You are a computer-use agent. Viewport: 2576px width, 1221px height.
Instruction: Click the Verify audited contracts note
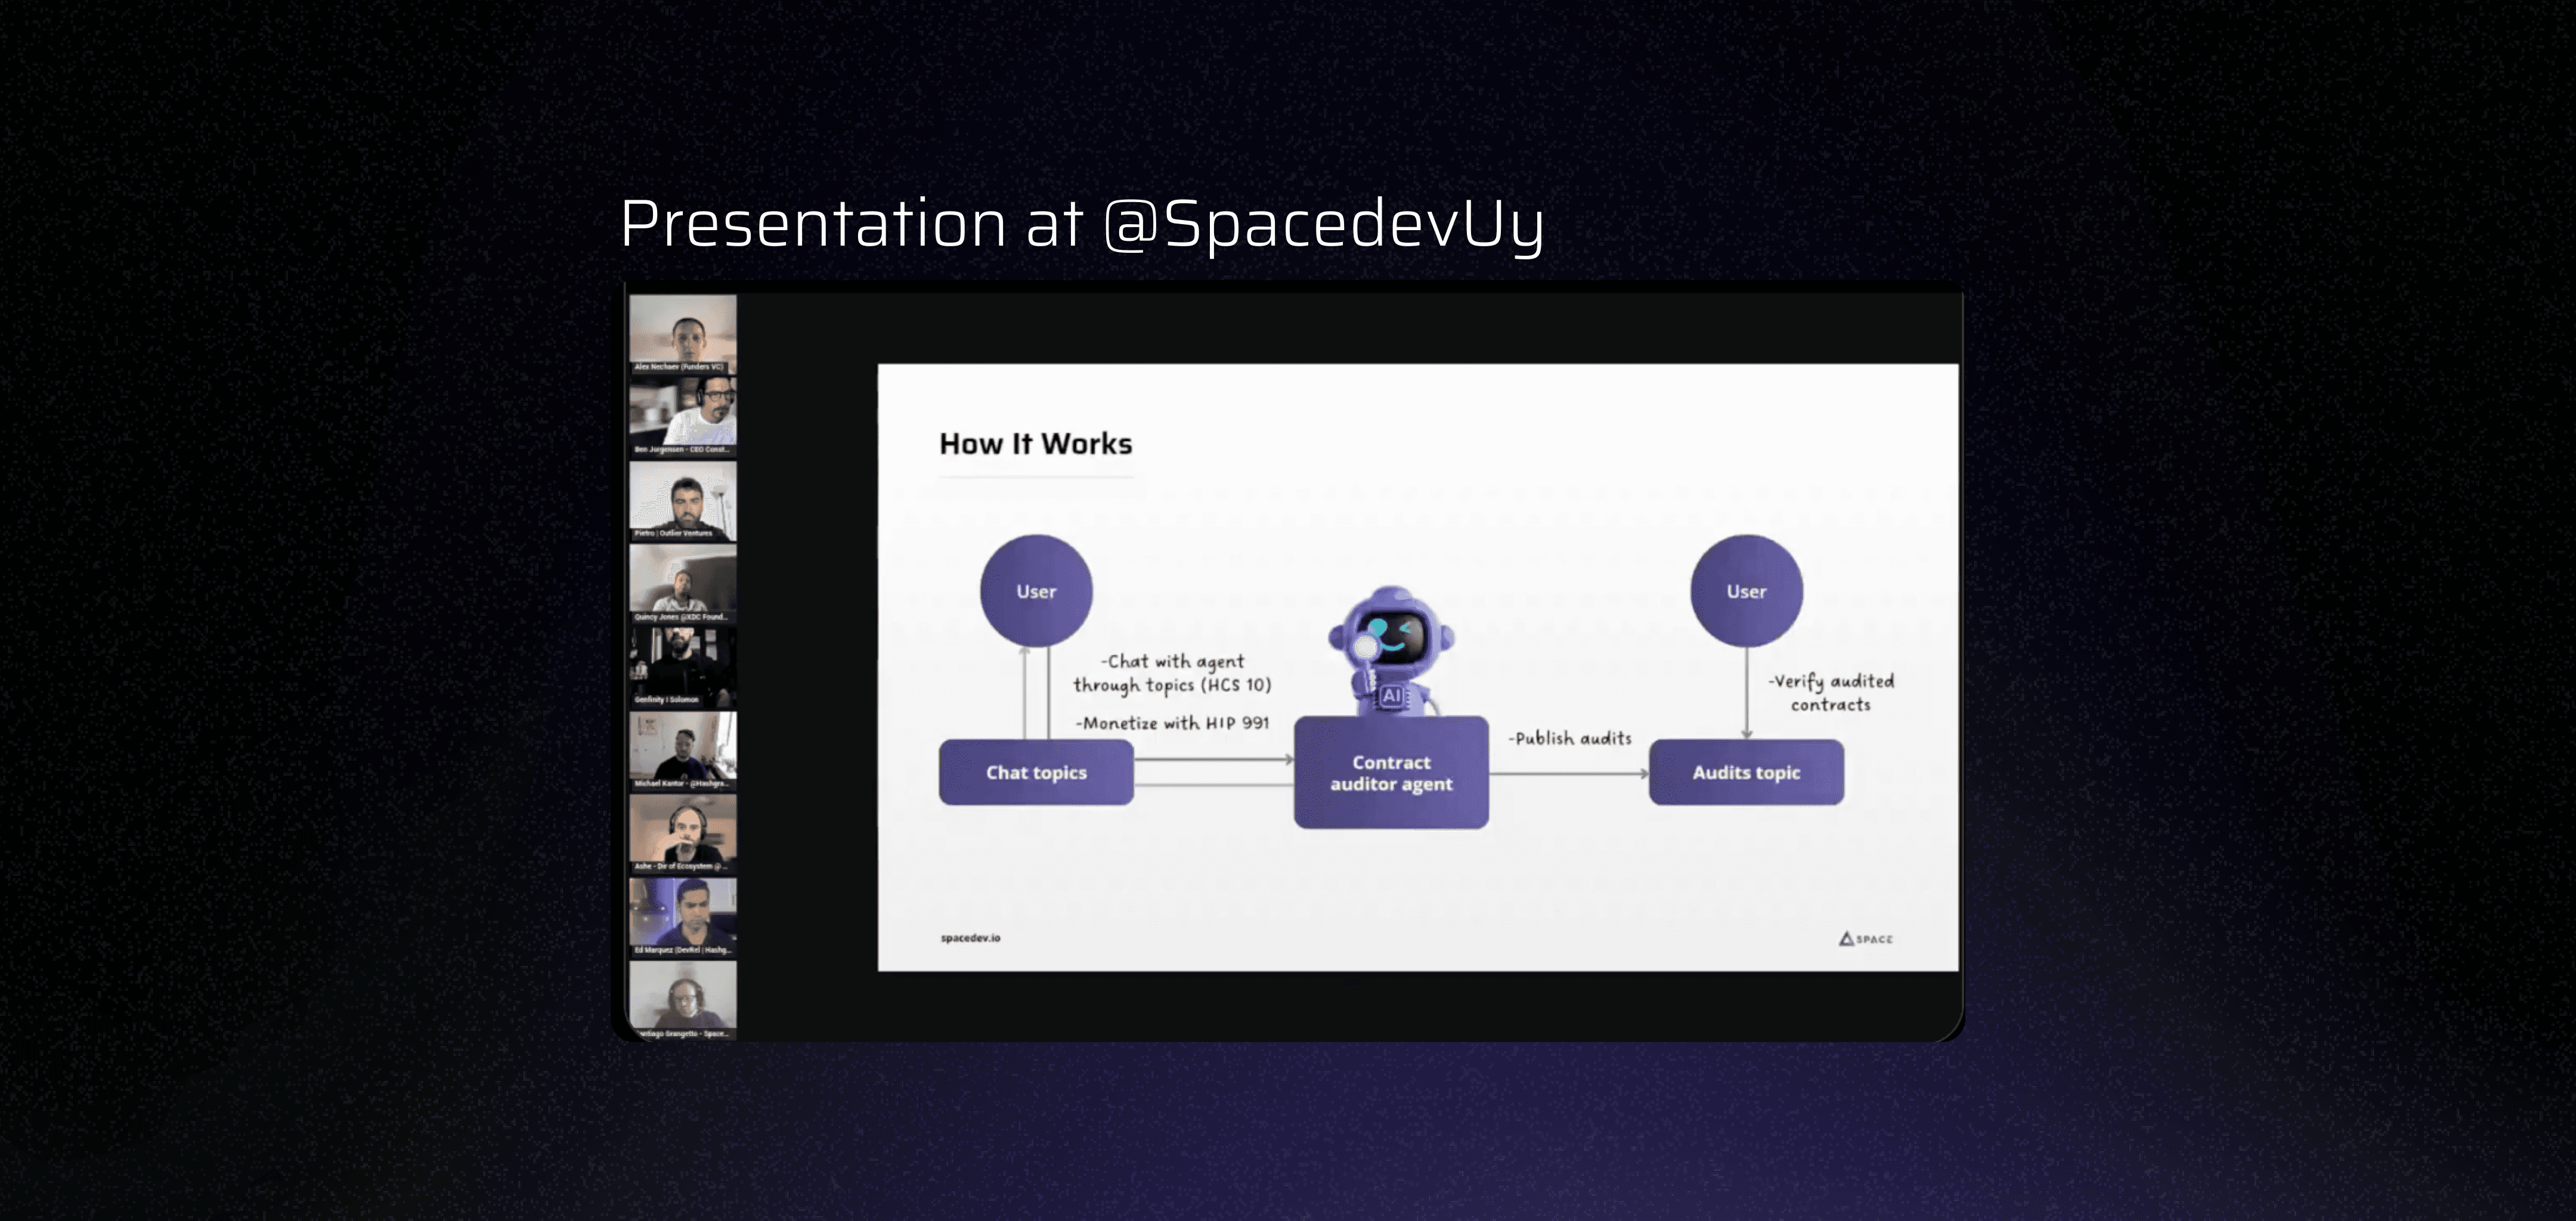(x=1830, y=692)
